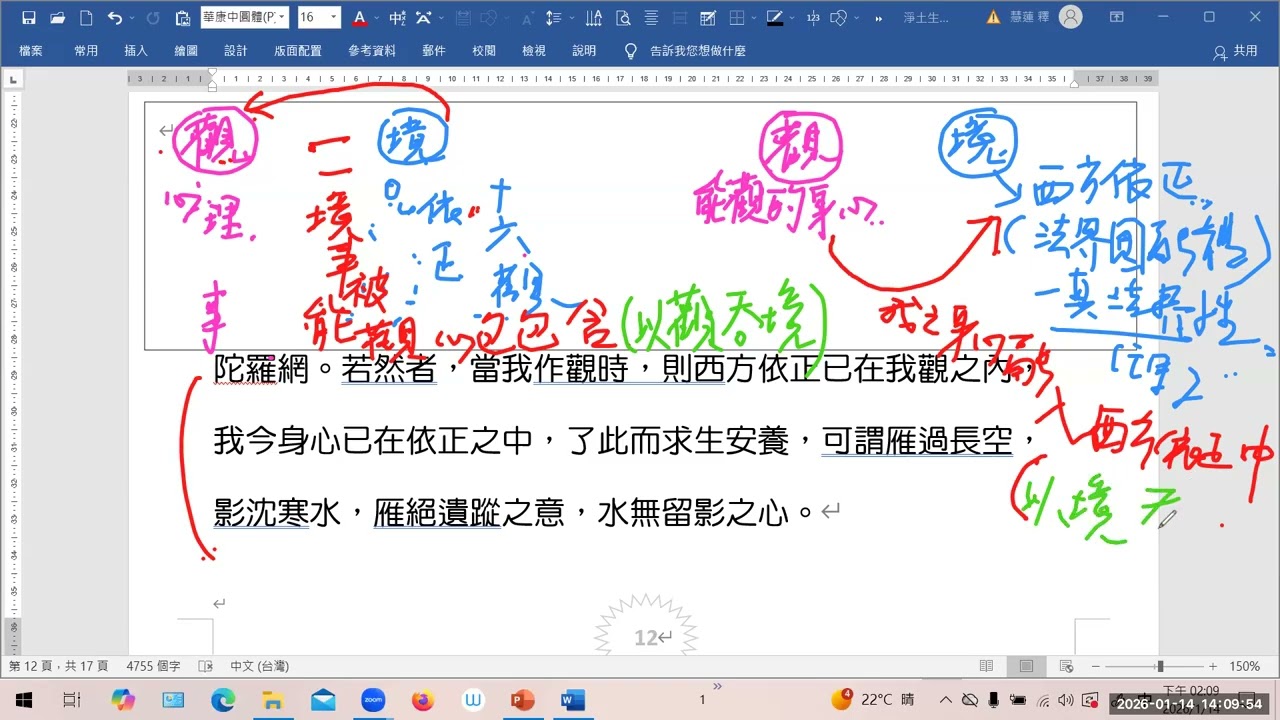The image size is (1280, 720).
Task: Click the table borders grid icon
Action: 736,17
